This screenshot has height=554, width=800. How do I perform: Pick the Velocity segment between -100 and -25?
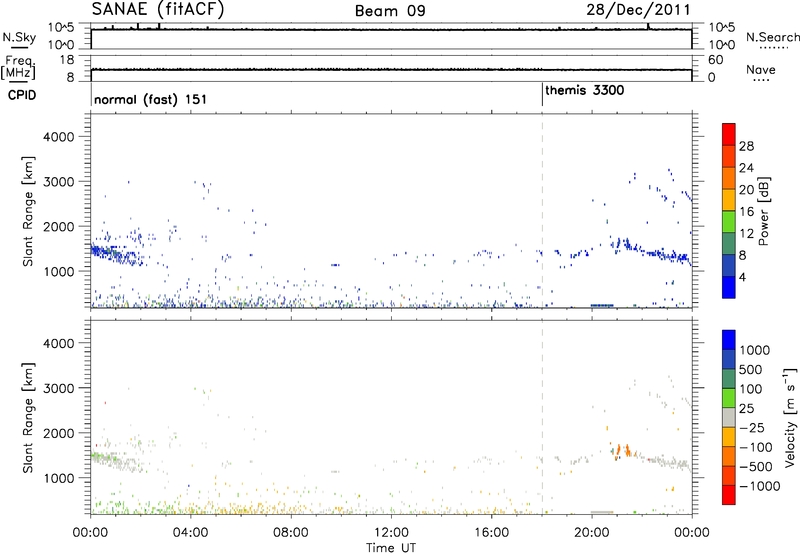click(729, 437)
